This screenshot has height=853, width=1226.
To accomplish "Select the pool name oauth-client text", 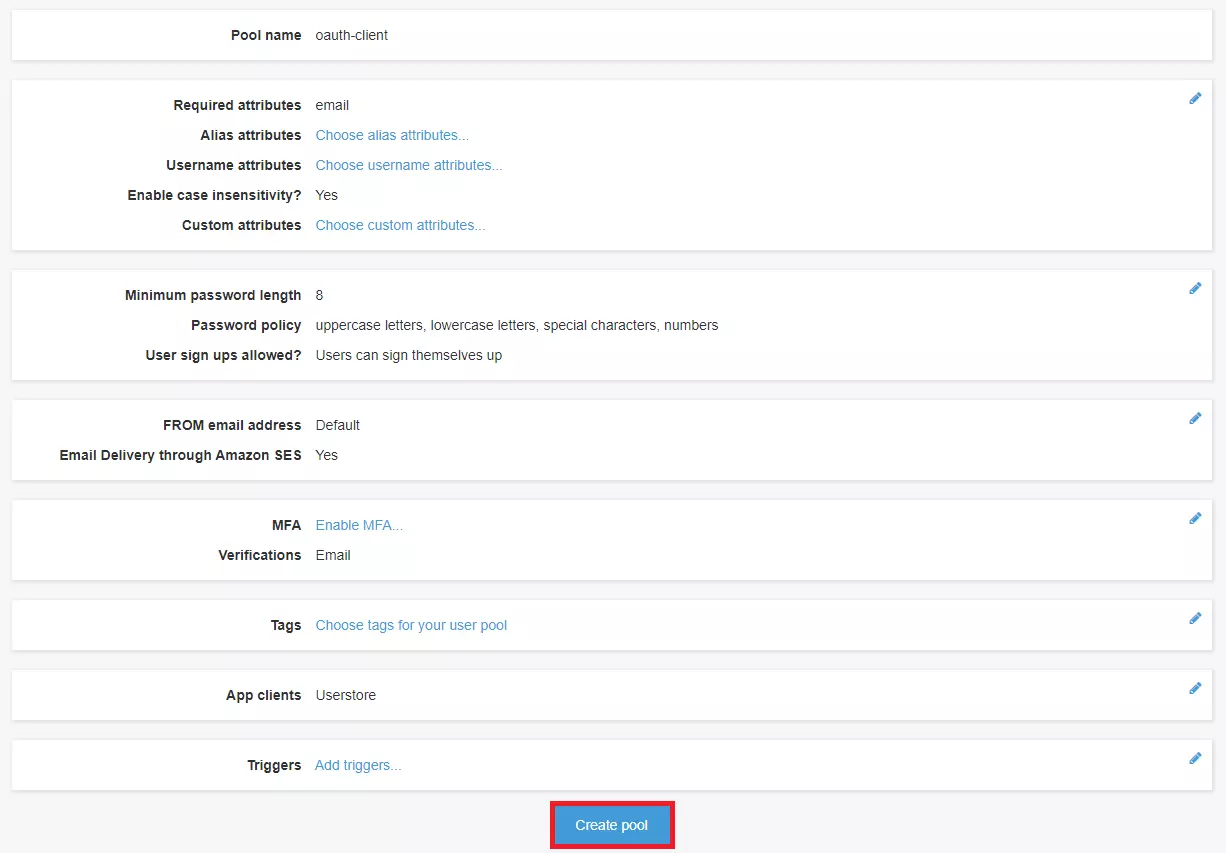I will point(350,35).
